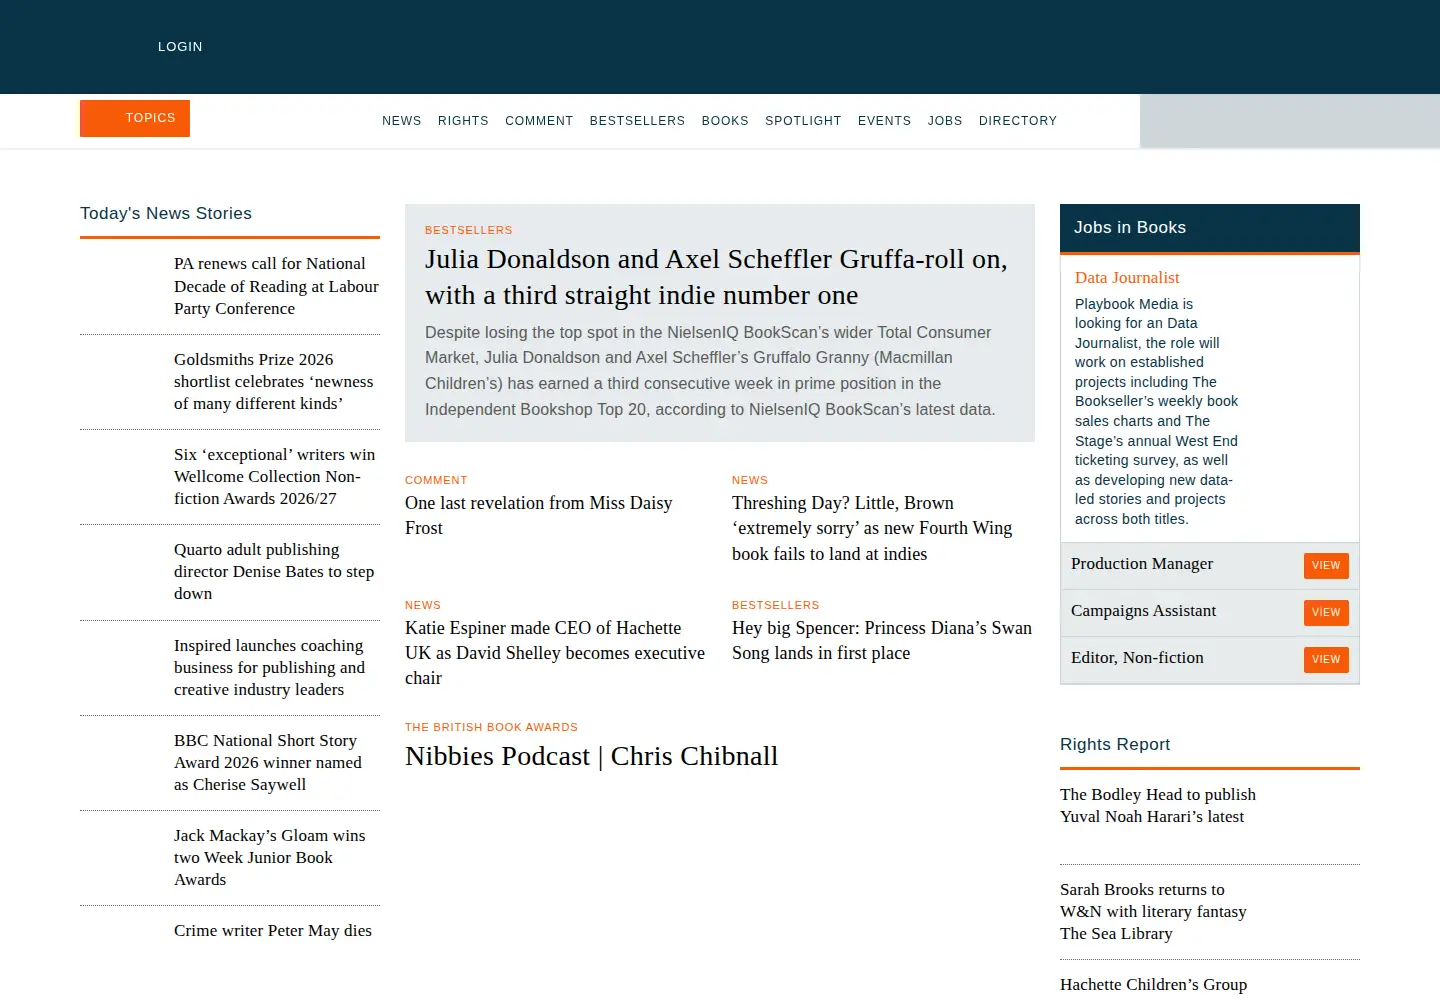The width and height of the screenshot is (1440, 1000).
Task: Open the Rights Report section heading
Action: tap(1115, 744)
